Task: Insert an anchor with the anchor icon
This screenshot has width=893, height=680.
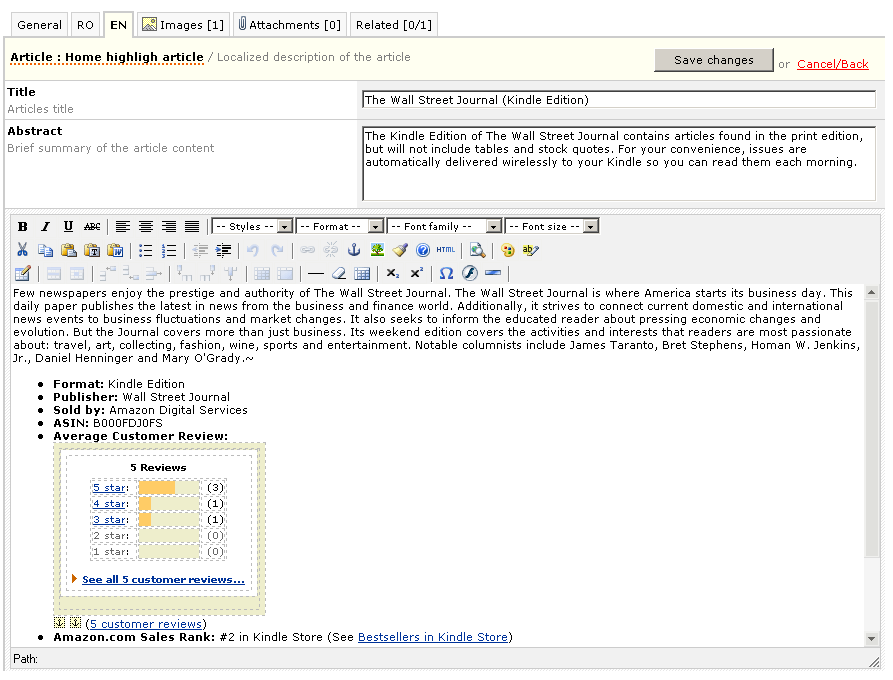Action: coord(354,249)
